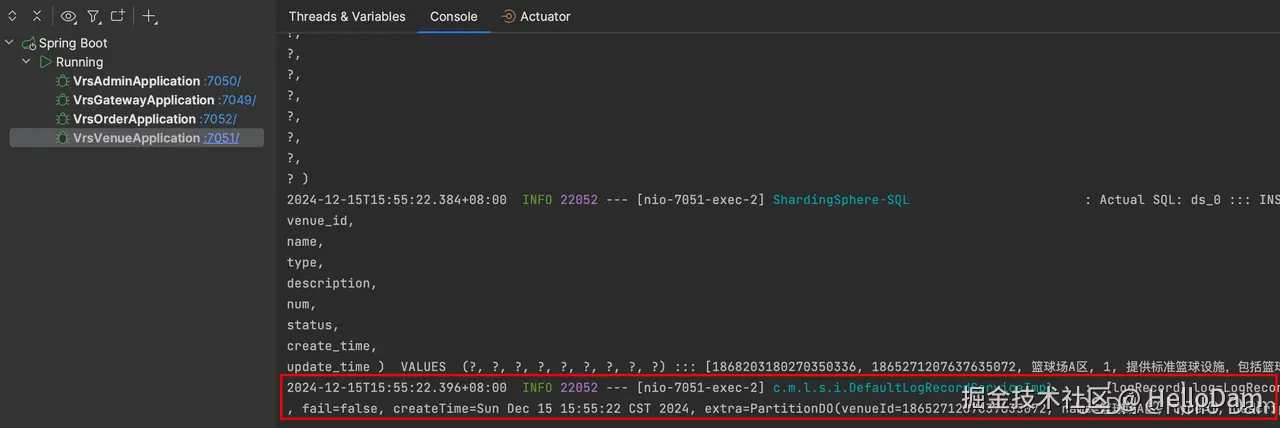Click the Open in New Tab icon

click(x=118, y=16)
